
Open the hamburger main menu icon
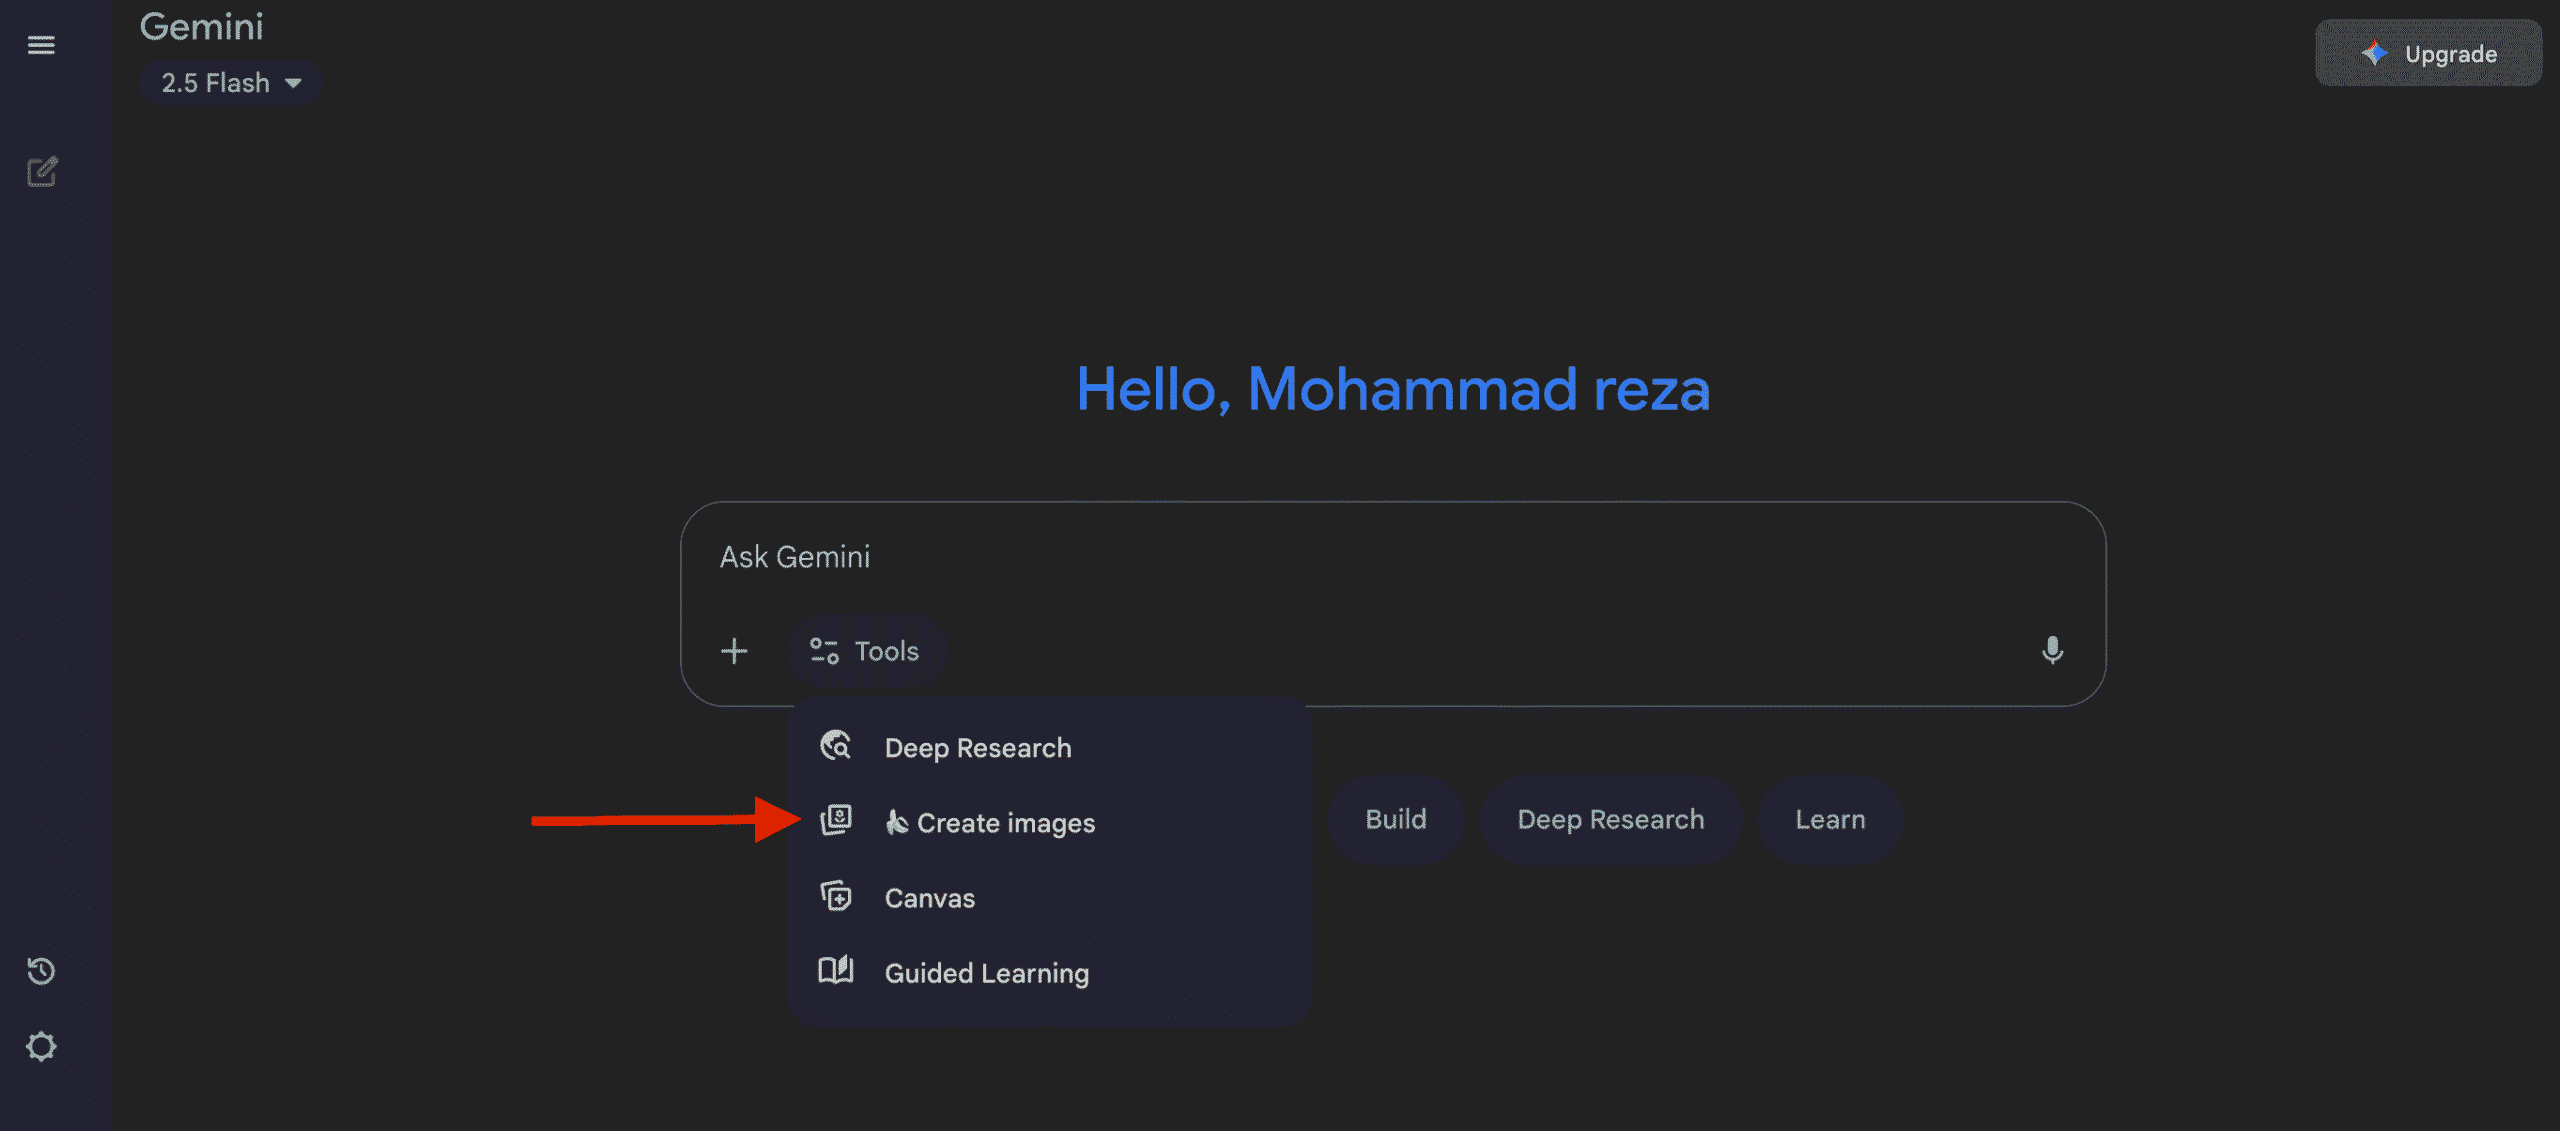[x=41, y=45]
